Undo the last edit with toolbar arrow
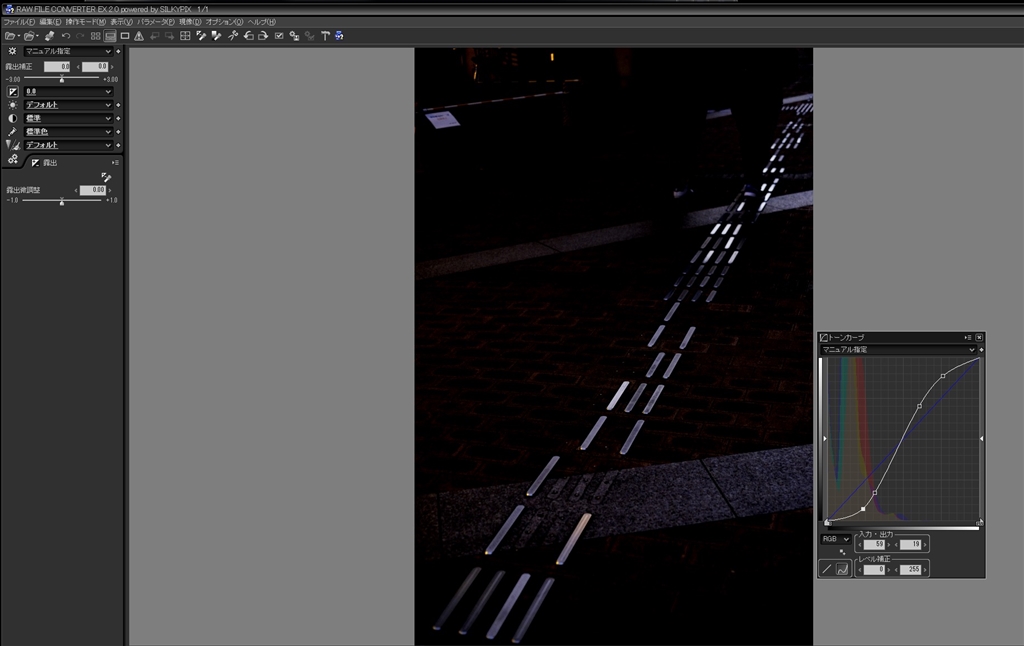The height and width of the screenshot is (646, 1024). point(65,36)
